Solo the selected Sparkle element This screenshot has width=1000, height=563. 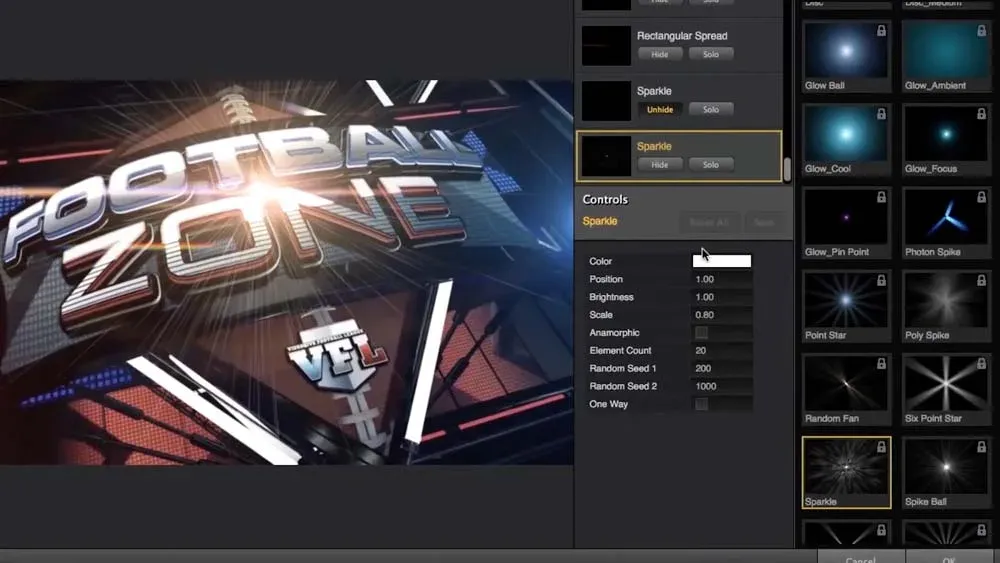[x=710, y=165]
